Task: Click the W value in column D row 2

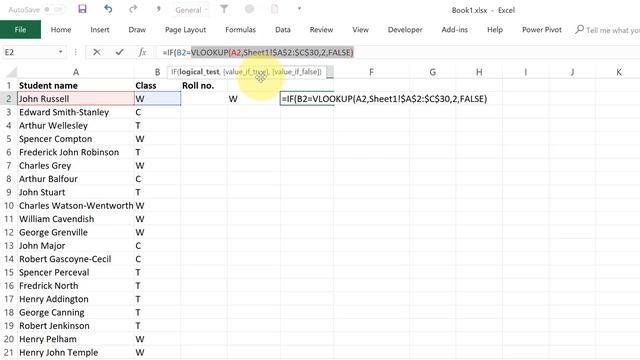Action: (x=254, y=99)
